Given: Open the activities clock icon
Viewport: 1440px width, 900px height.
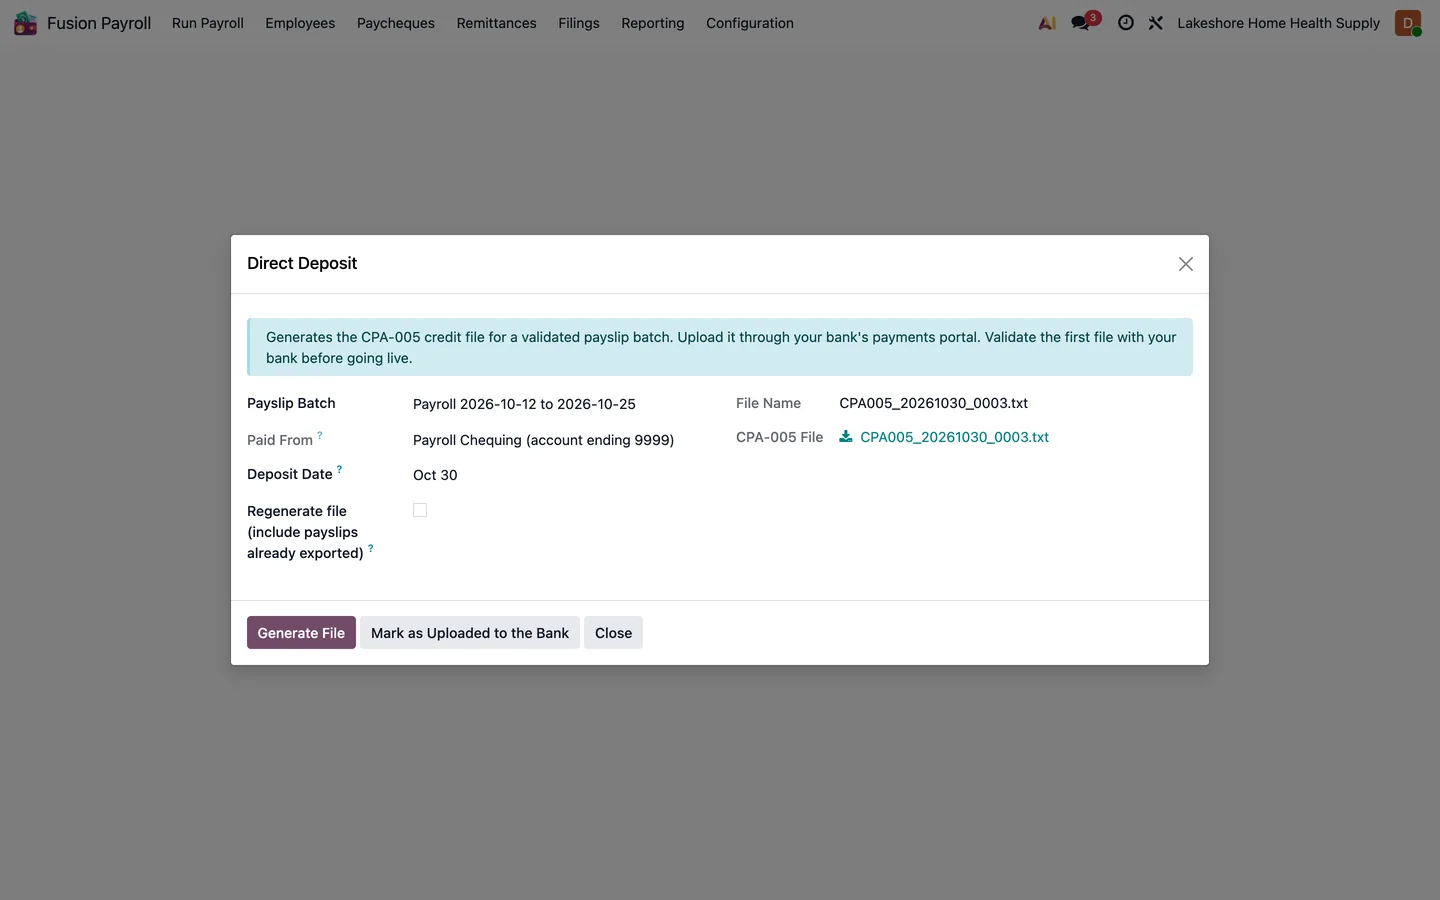Looking at the screenshot, I should (x=1126, y=23).
